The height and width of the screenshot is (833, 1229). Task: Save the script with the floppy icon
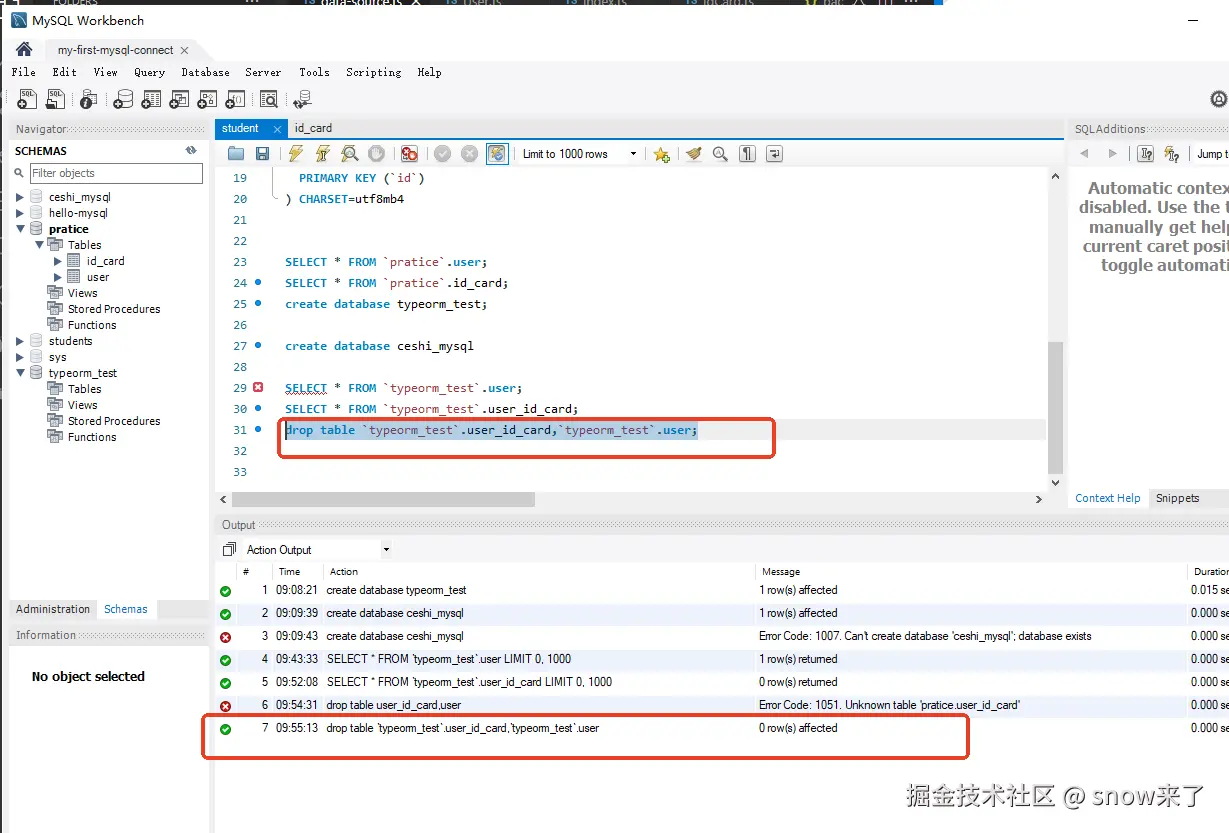tap(262, 153)
